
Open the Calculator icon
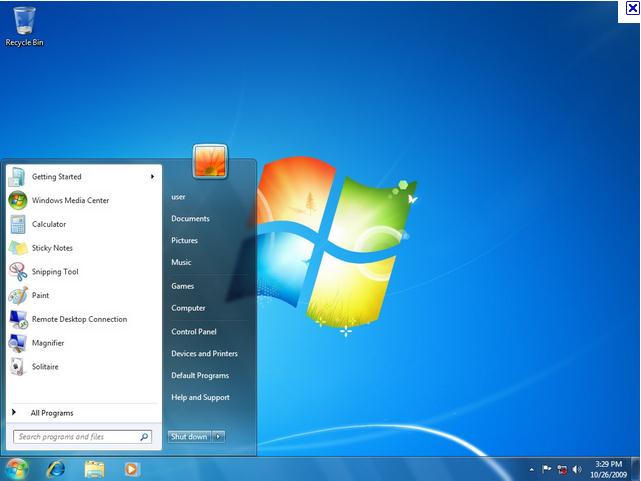pyautogui.click(x=18, y=224)
